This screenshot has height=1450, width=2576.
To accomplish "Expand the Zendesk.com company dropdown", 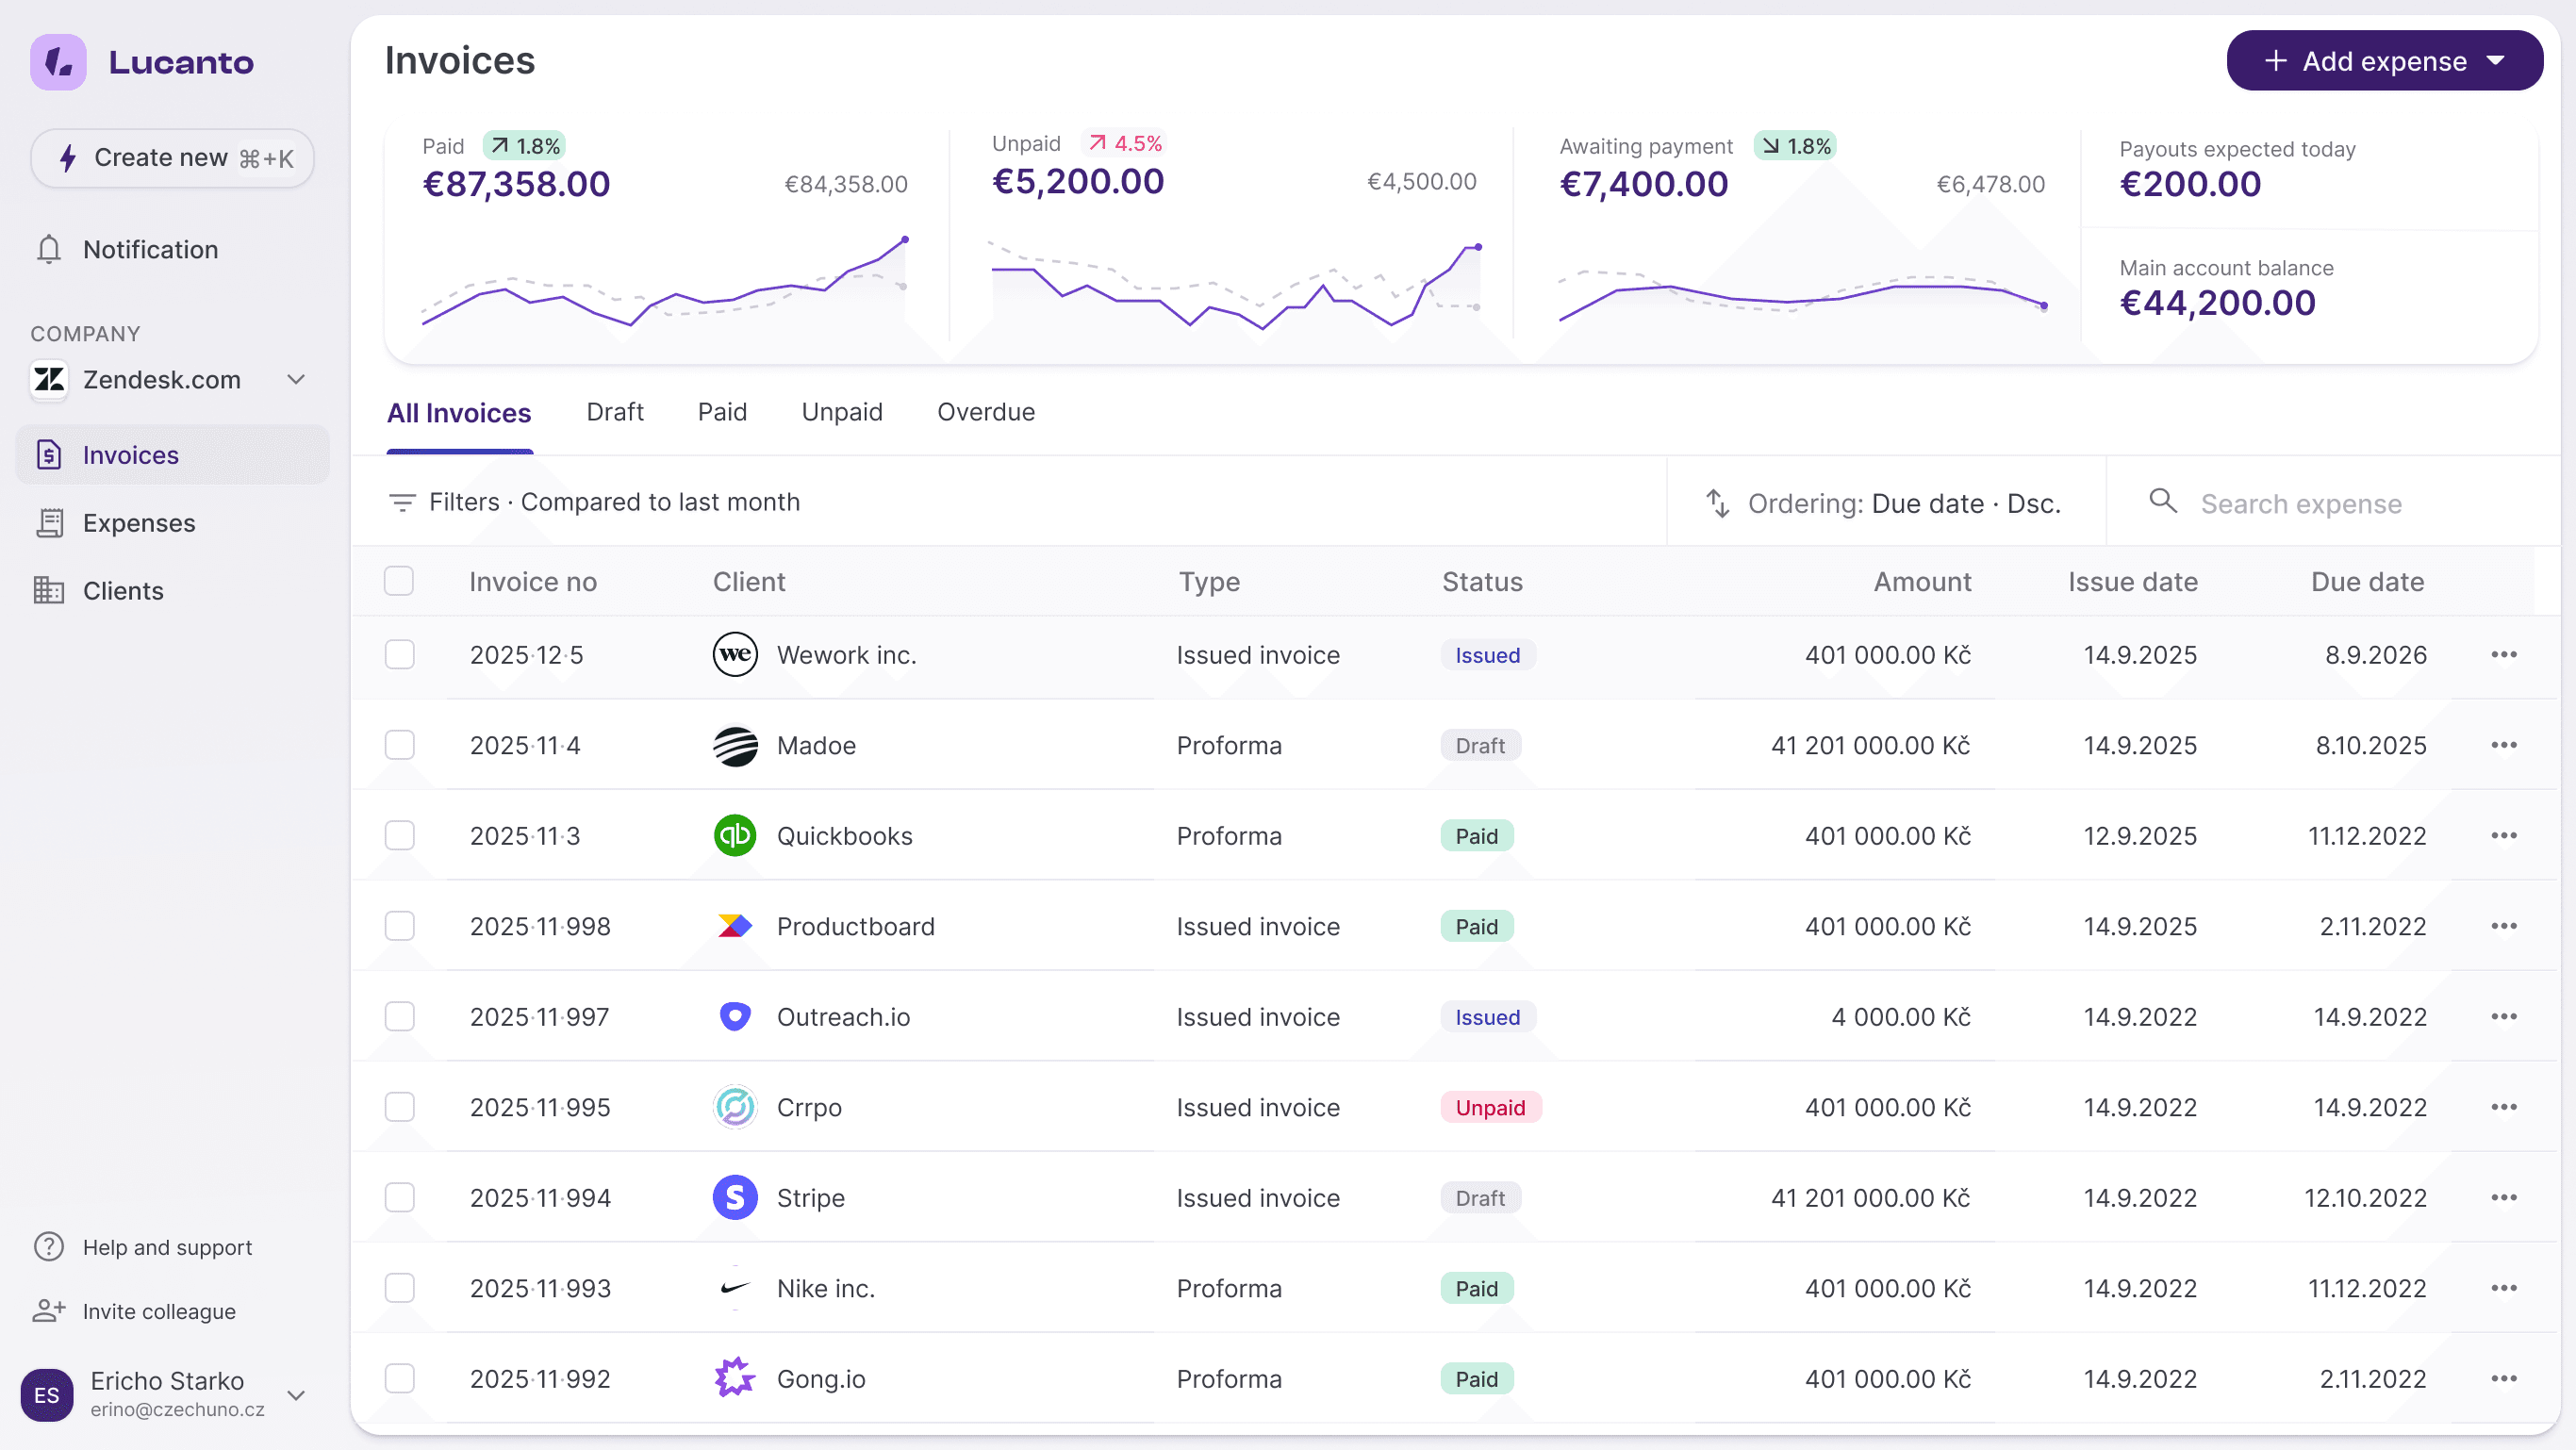I will point(296,380).
